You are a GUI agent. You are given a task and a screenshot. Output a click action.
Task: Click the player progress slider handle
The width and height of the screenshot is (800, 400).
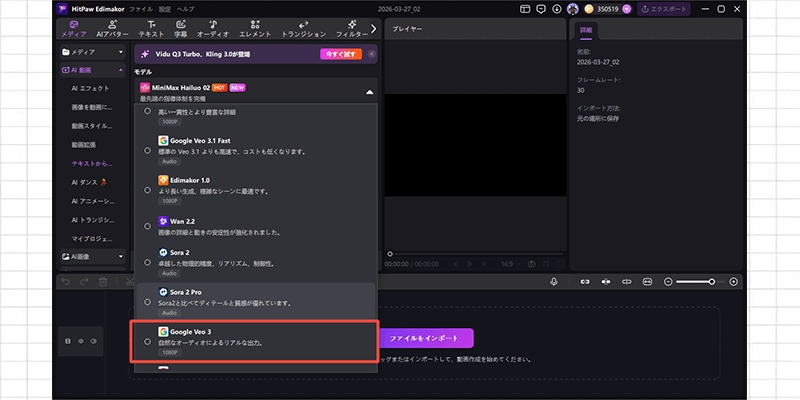tap(390, 254)
